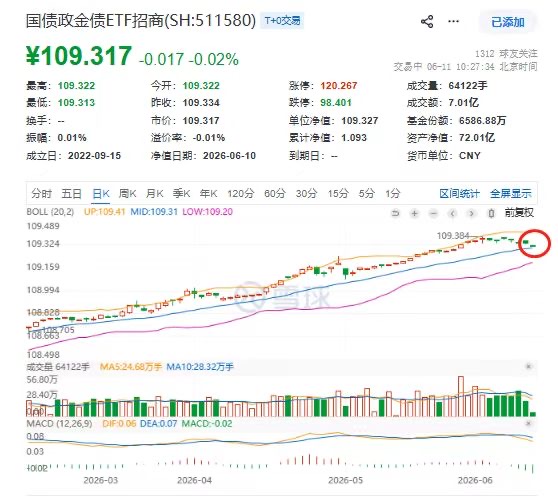Click the MA5:24.68万手 volume label
Screen dimensions: 558x496
pos(131,366)
